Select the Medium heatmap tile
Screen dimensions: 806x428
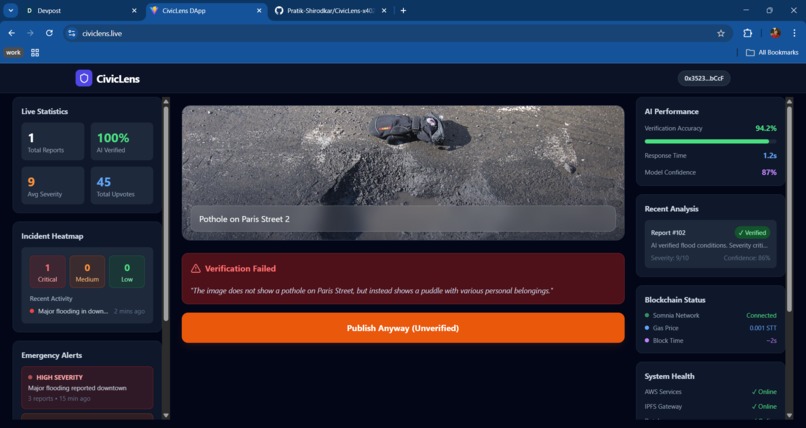(x=87, y=272)
